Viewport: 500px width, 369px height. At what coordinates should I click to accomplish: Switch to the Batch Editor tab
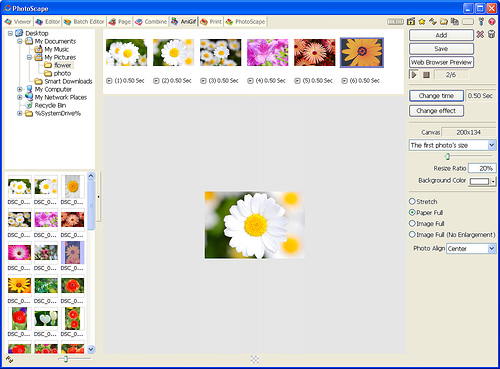tap(84, 22)
